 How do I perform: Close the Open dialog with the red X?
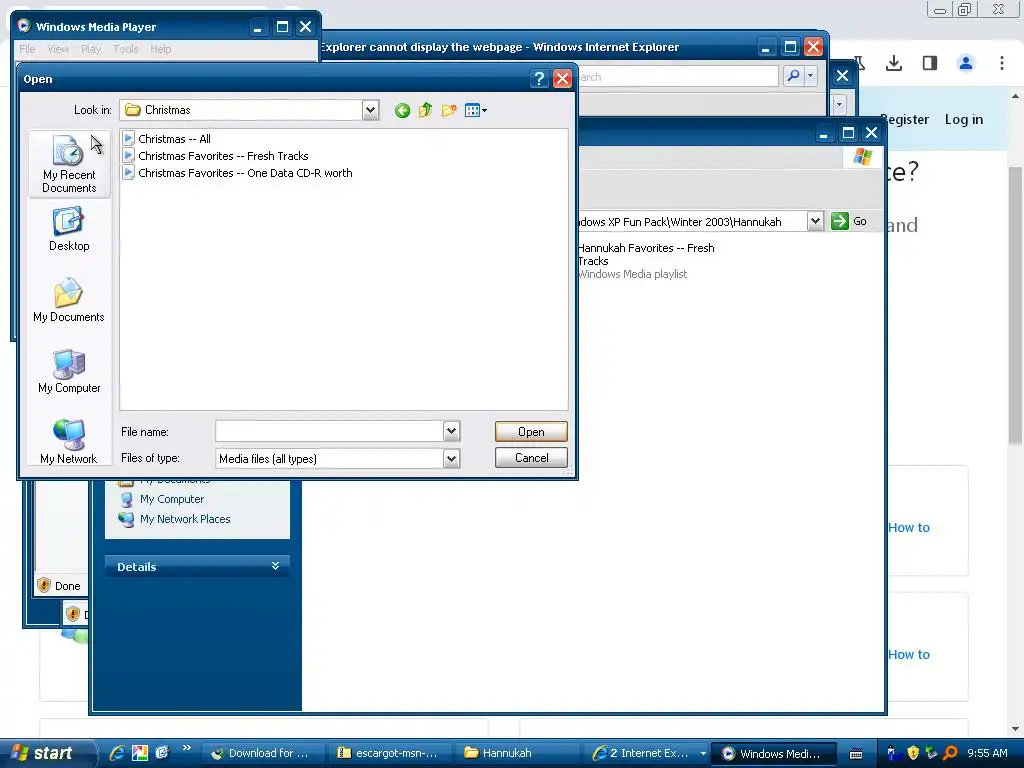(562, 79)
